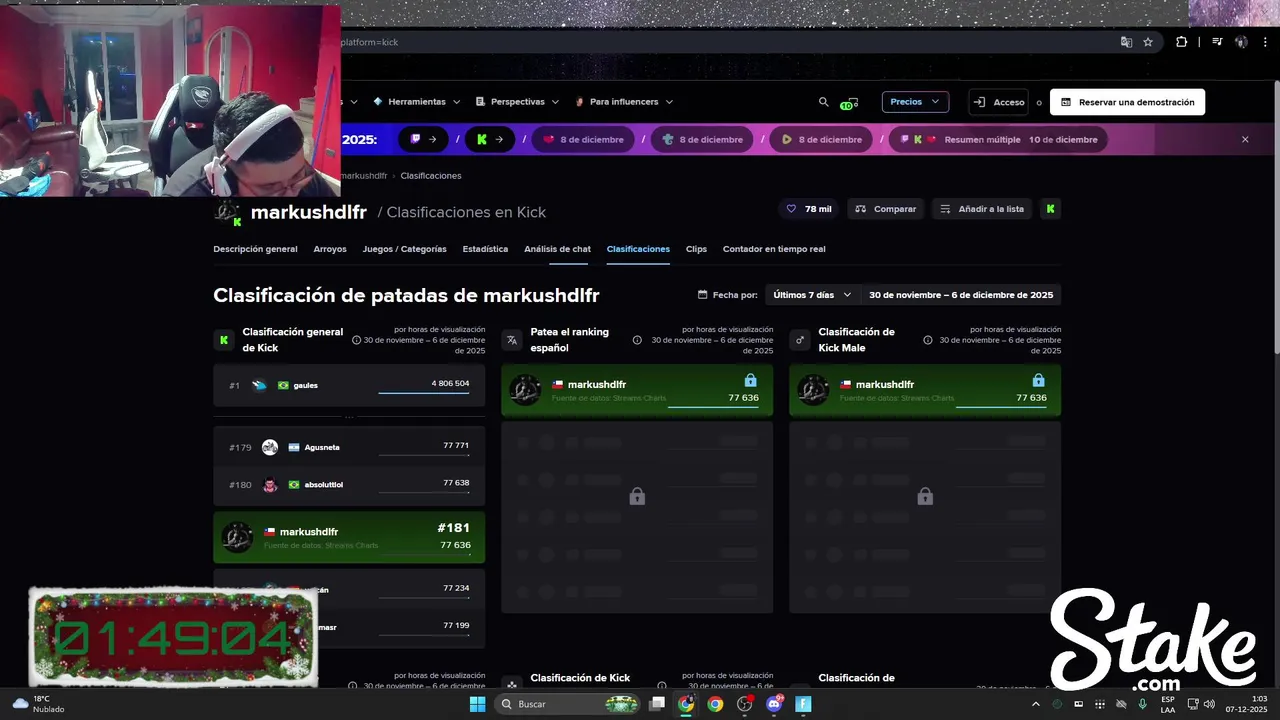The height and width of the screenshot is (720, 1280).
Task: Close the 2025 recap banner
Action: coord(1245,139)
